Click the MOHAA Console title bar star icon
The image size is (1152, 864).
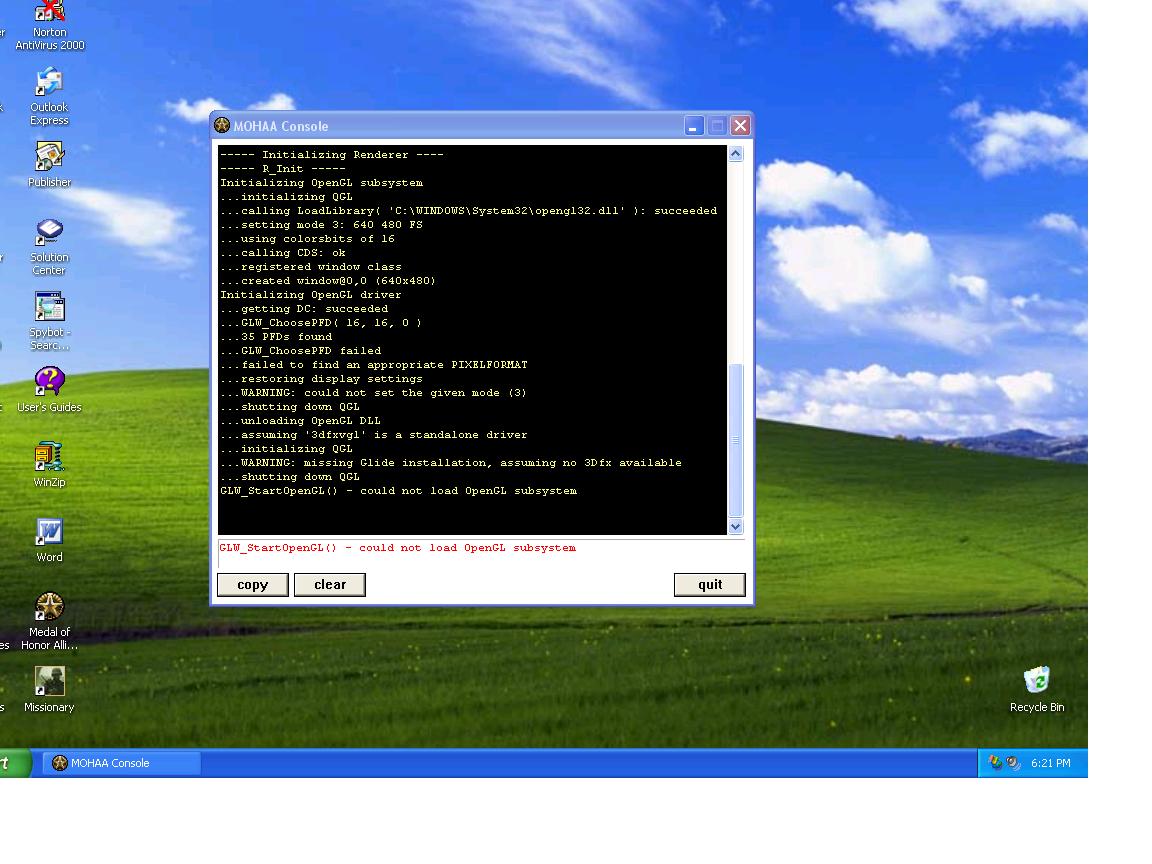[222, 126]
